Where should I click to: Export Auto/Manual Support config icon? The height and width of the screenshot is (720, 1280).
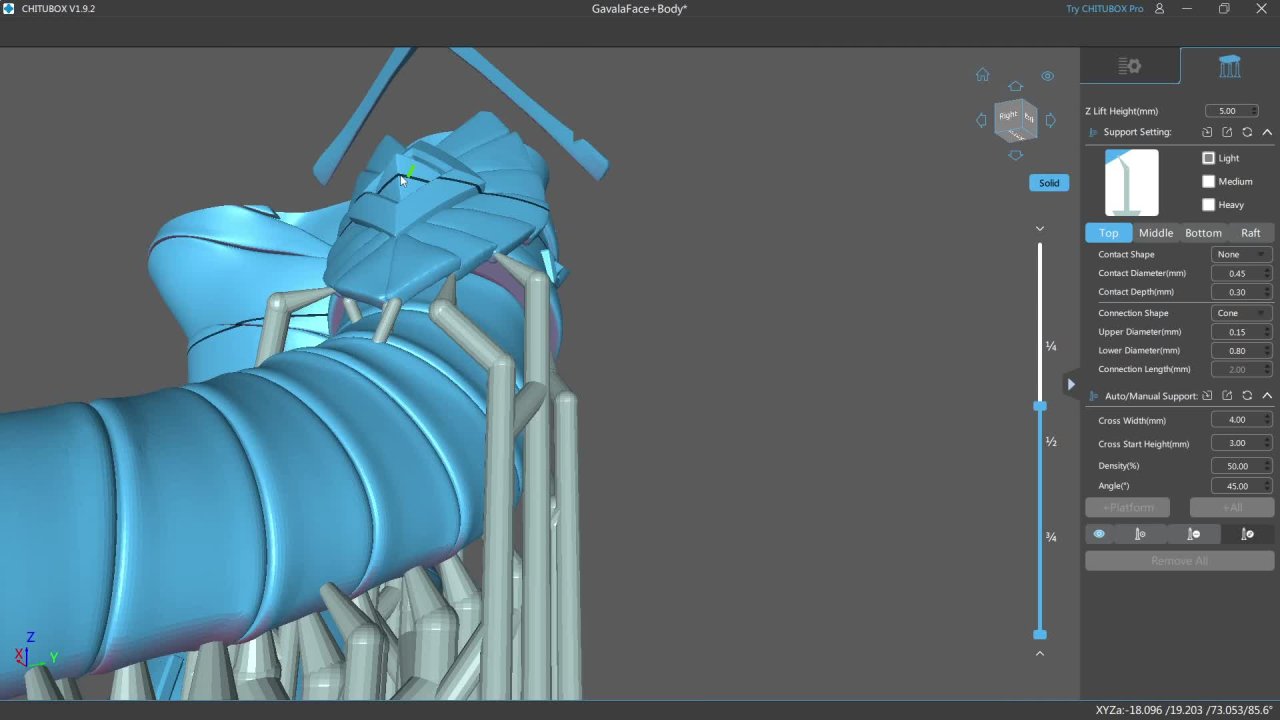1227,396
